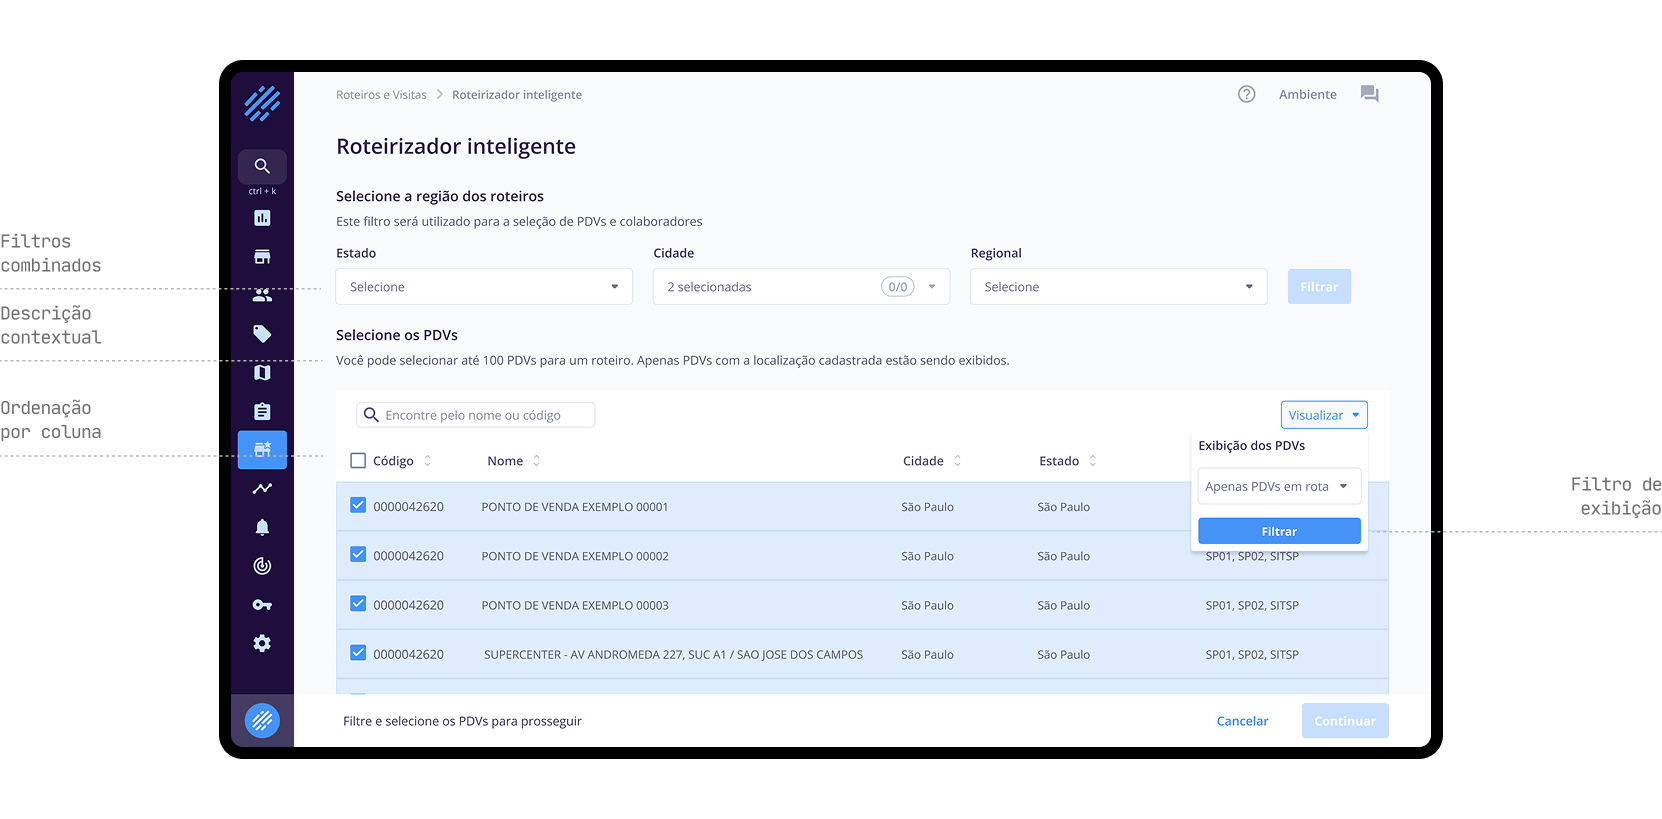Open the Apenas PDVs em rota dropdown

click(x=1278, y=487)
